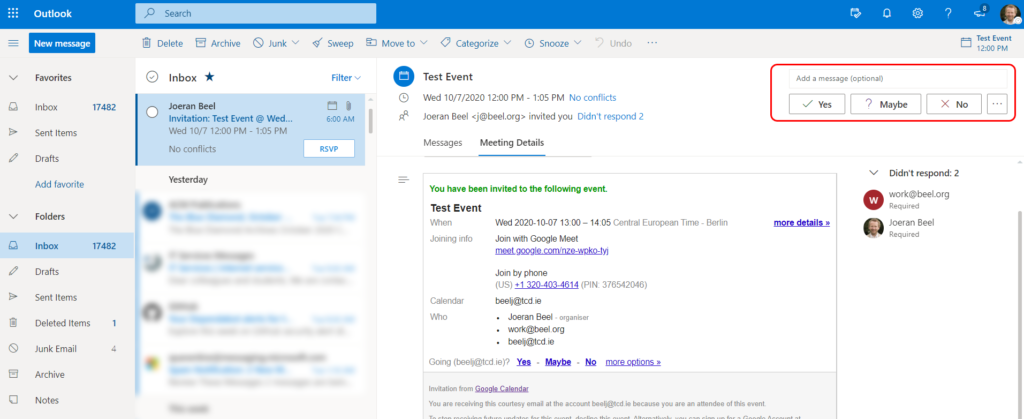Screen dimensions: 1024x419
Task: Toggle the select-all circle beside Inbox heading
Action: 152,77
